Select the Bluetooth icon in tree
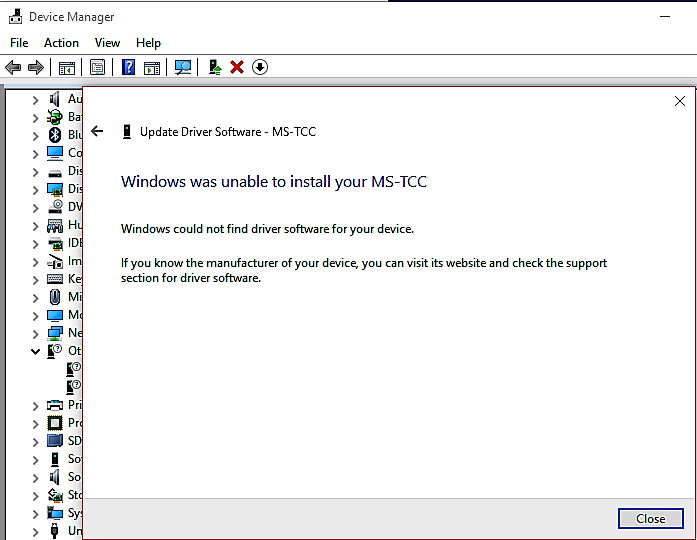This screenshot has height=540, width=697. (55, 135)
